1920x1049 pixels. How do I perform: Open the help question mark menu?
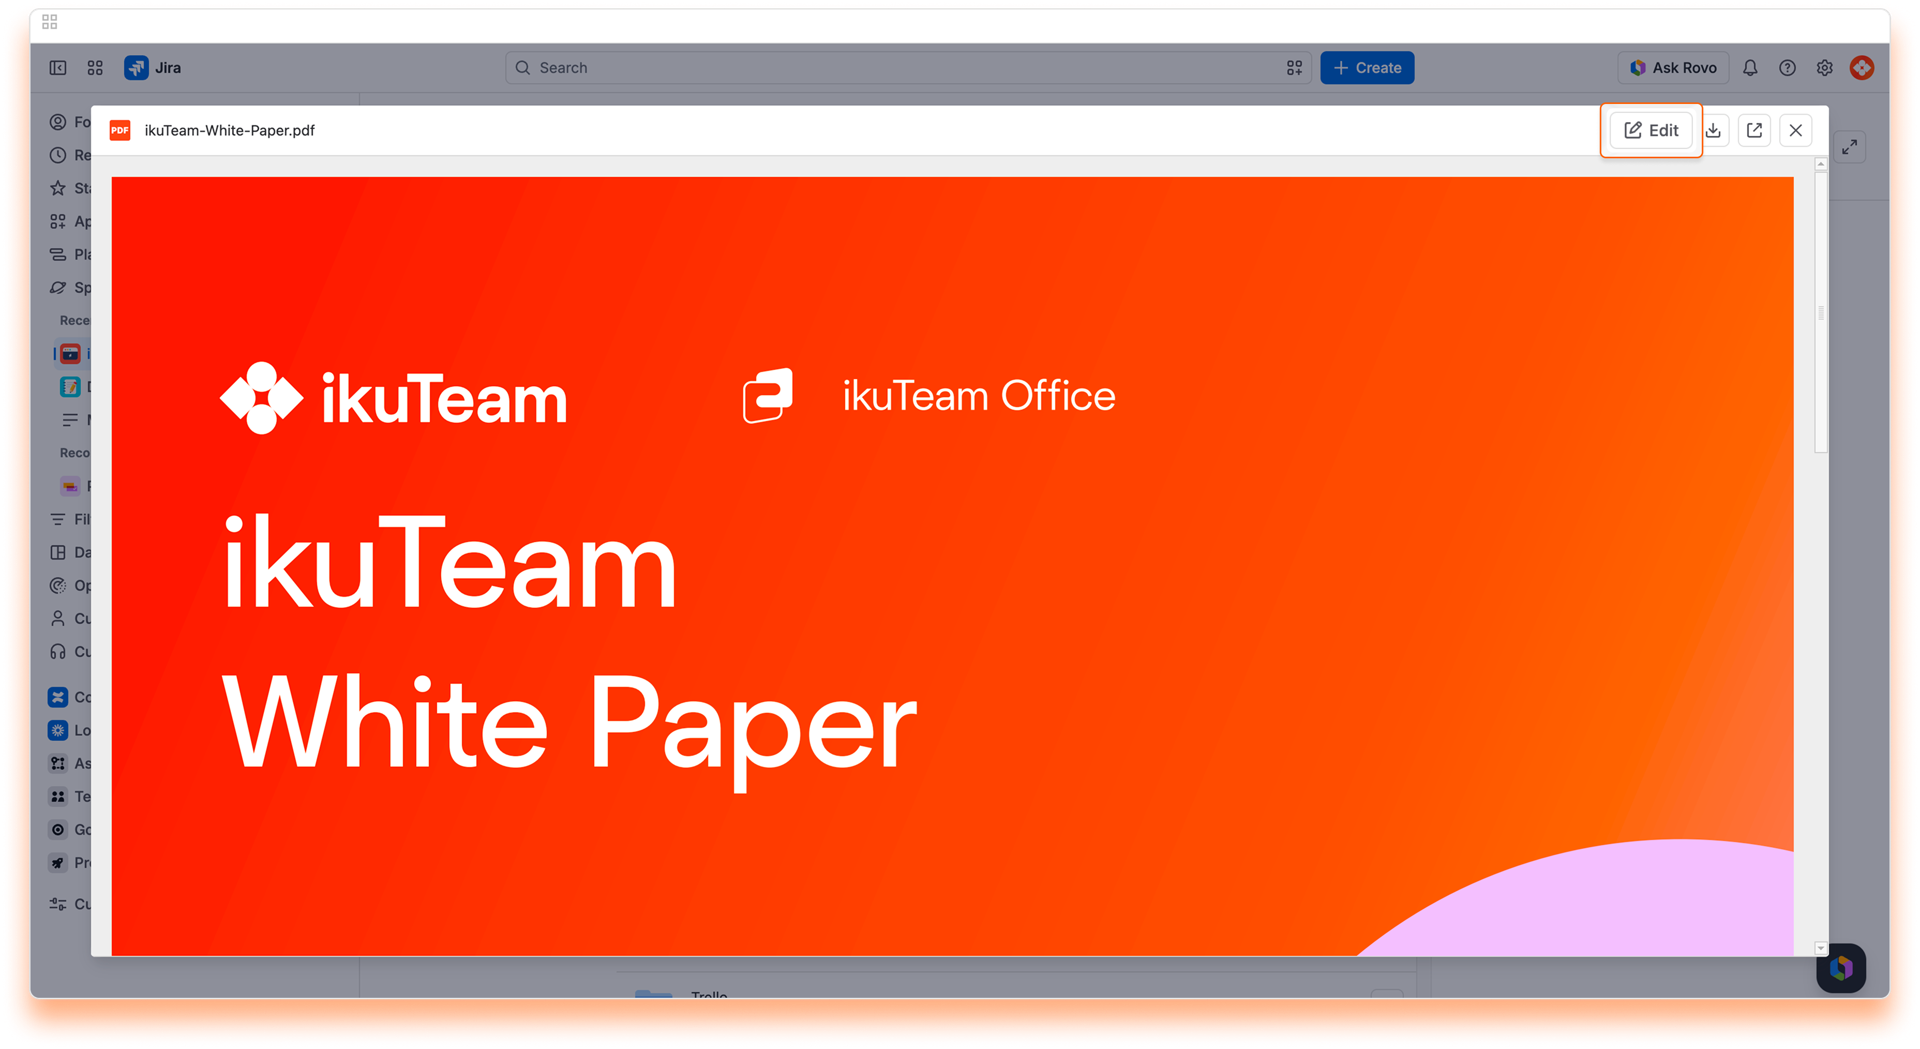tap(1787, 68)
